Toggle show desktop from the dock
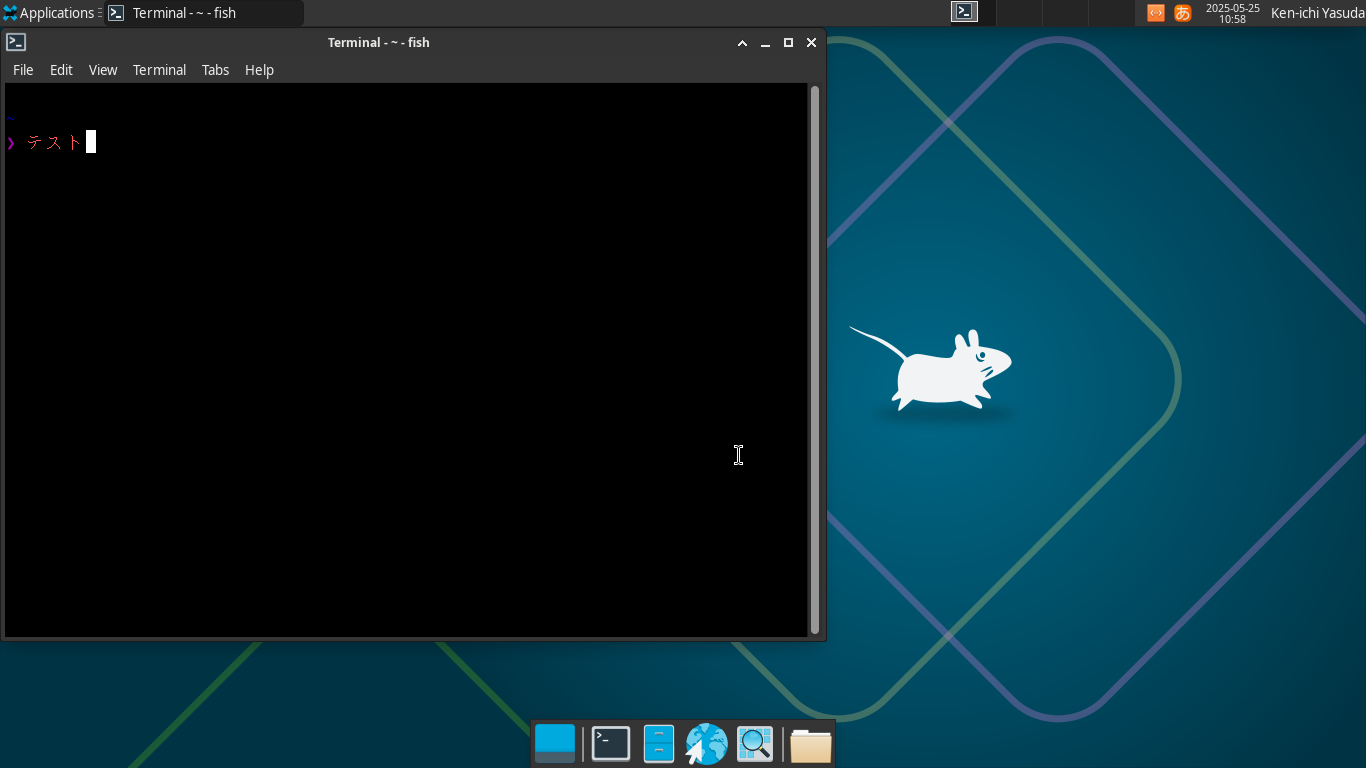This screenshot has height=768, width=1366. 555,743
